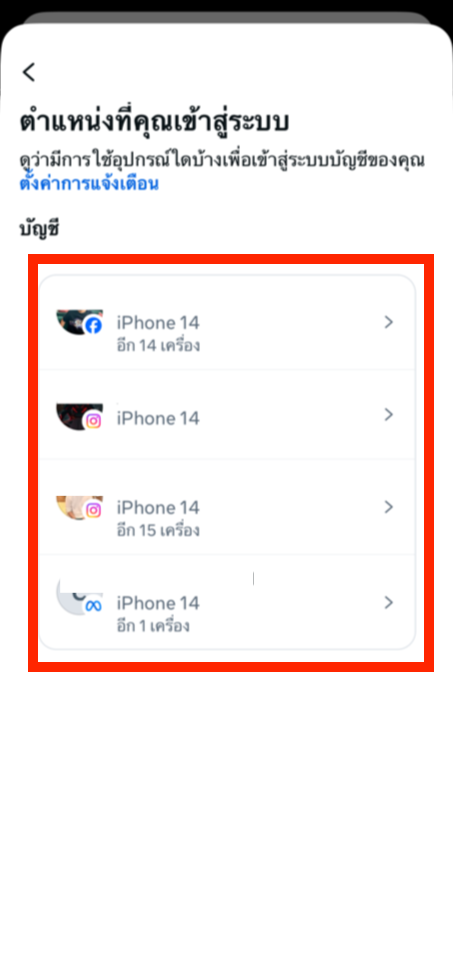This screenshot has height=980, width=453.
Task: Expand the chevron beside อีก 1 เครื่อง row
Action: pos(389,602)
